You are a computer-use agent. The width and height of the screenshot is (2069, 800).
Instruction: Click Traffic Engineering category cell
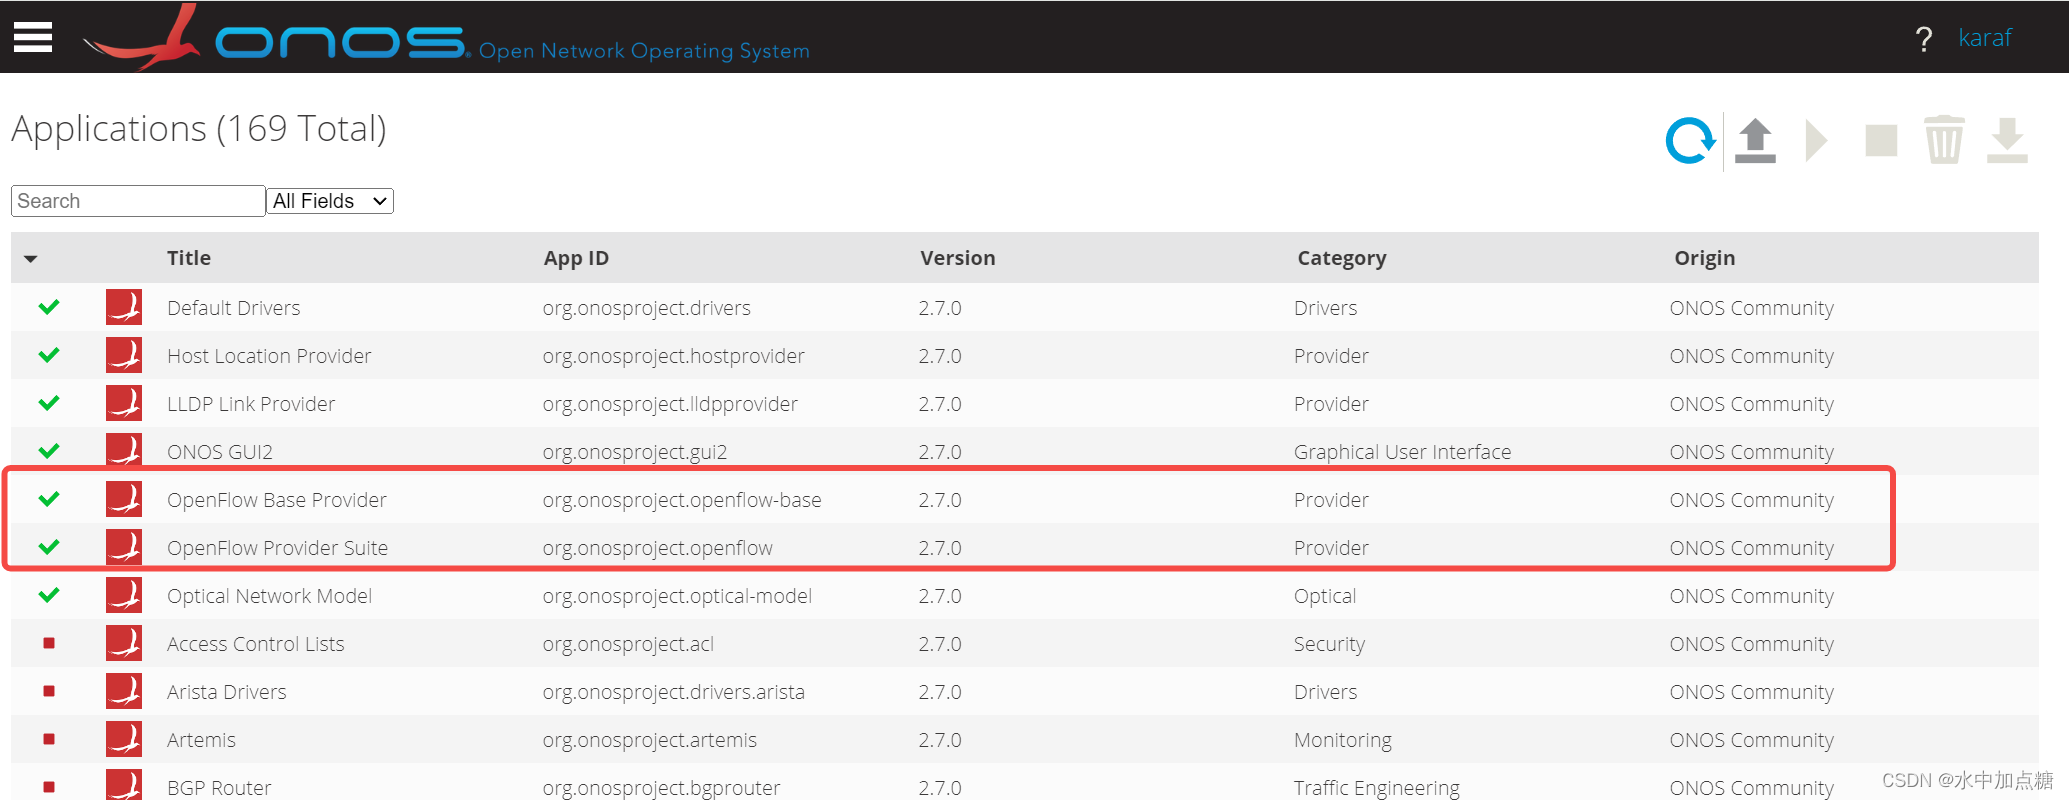(1376, 788)
